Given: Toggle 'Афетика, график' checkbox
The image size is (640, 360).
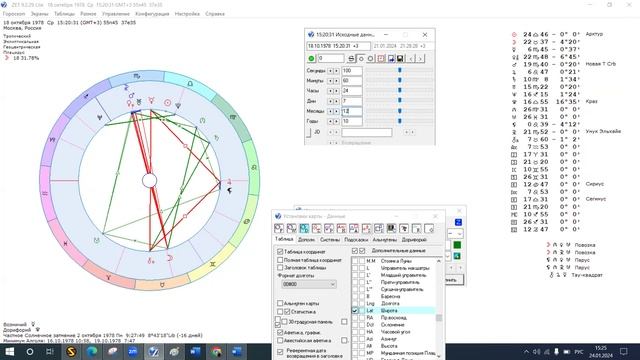Looking at the screenshot, I should (x=280, y=332).
